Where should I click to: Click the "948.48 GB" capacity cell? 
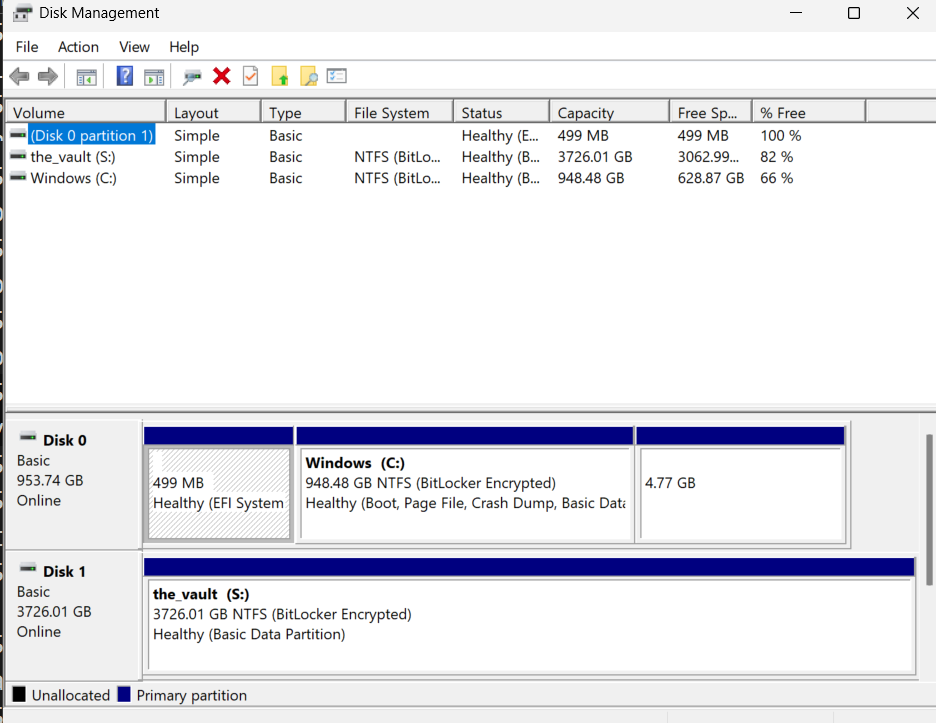[x=591, y=178]
